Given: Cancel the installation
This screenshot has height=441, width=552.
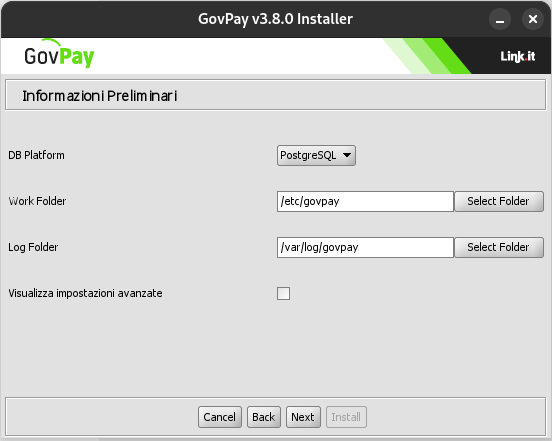Looking at the screenshot, I should (220, 417).
